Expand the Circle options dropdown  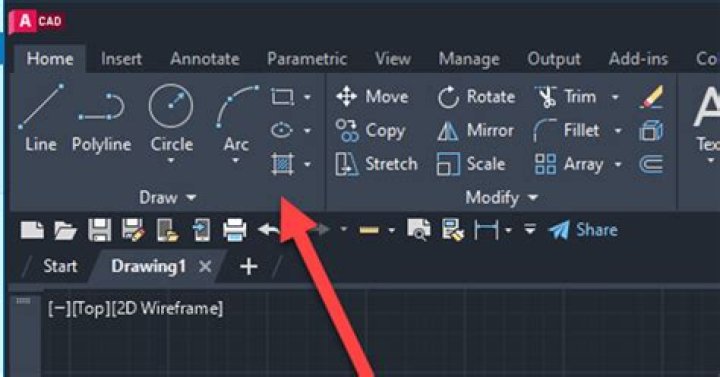(x=171, y=160)
